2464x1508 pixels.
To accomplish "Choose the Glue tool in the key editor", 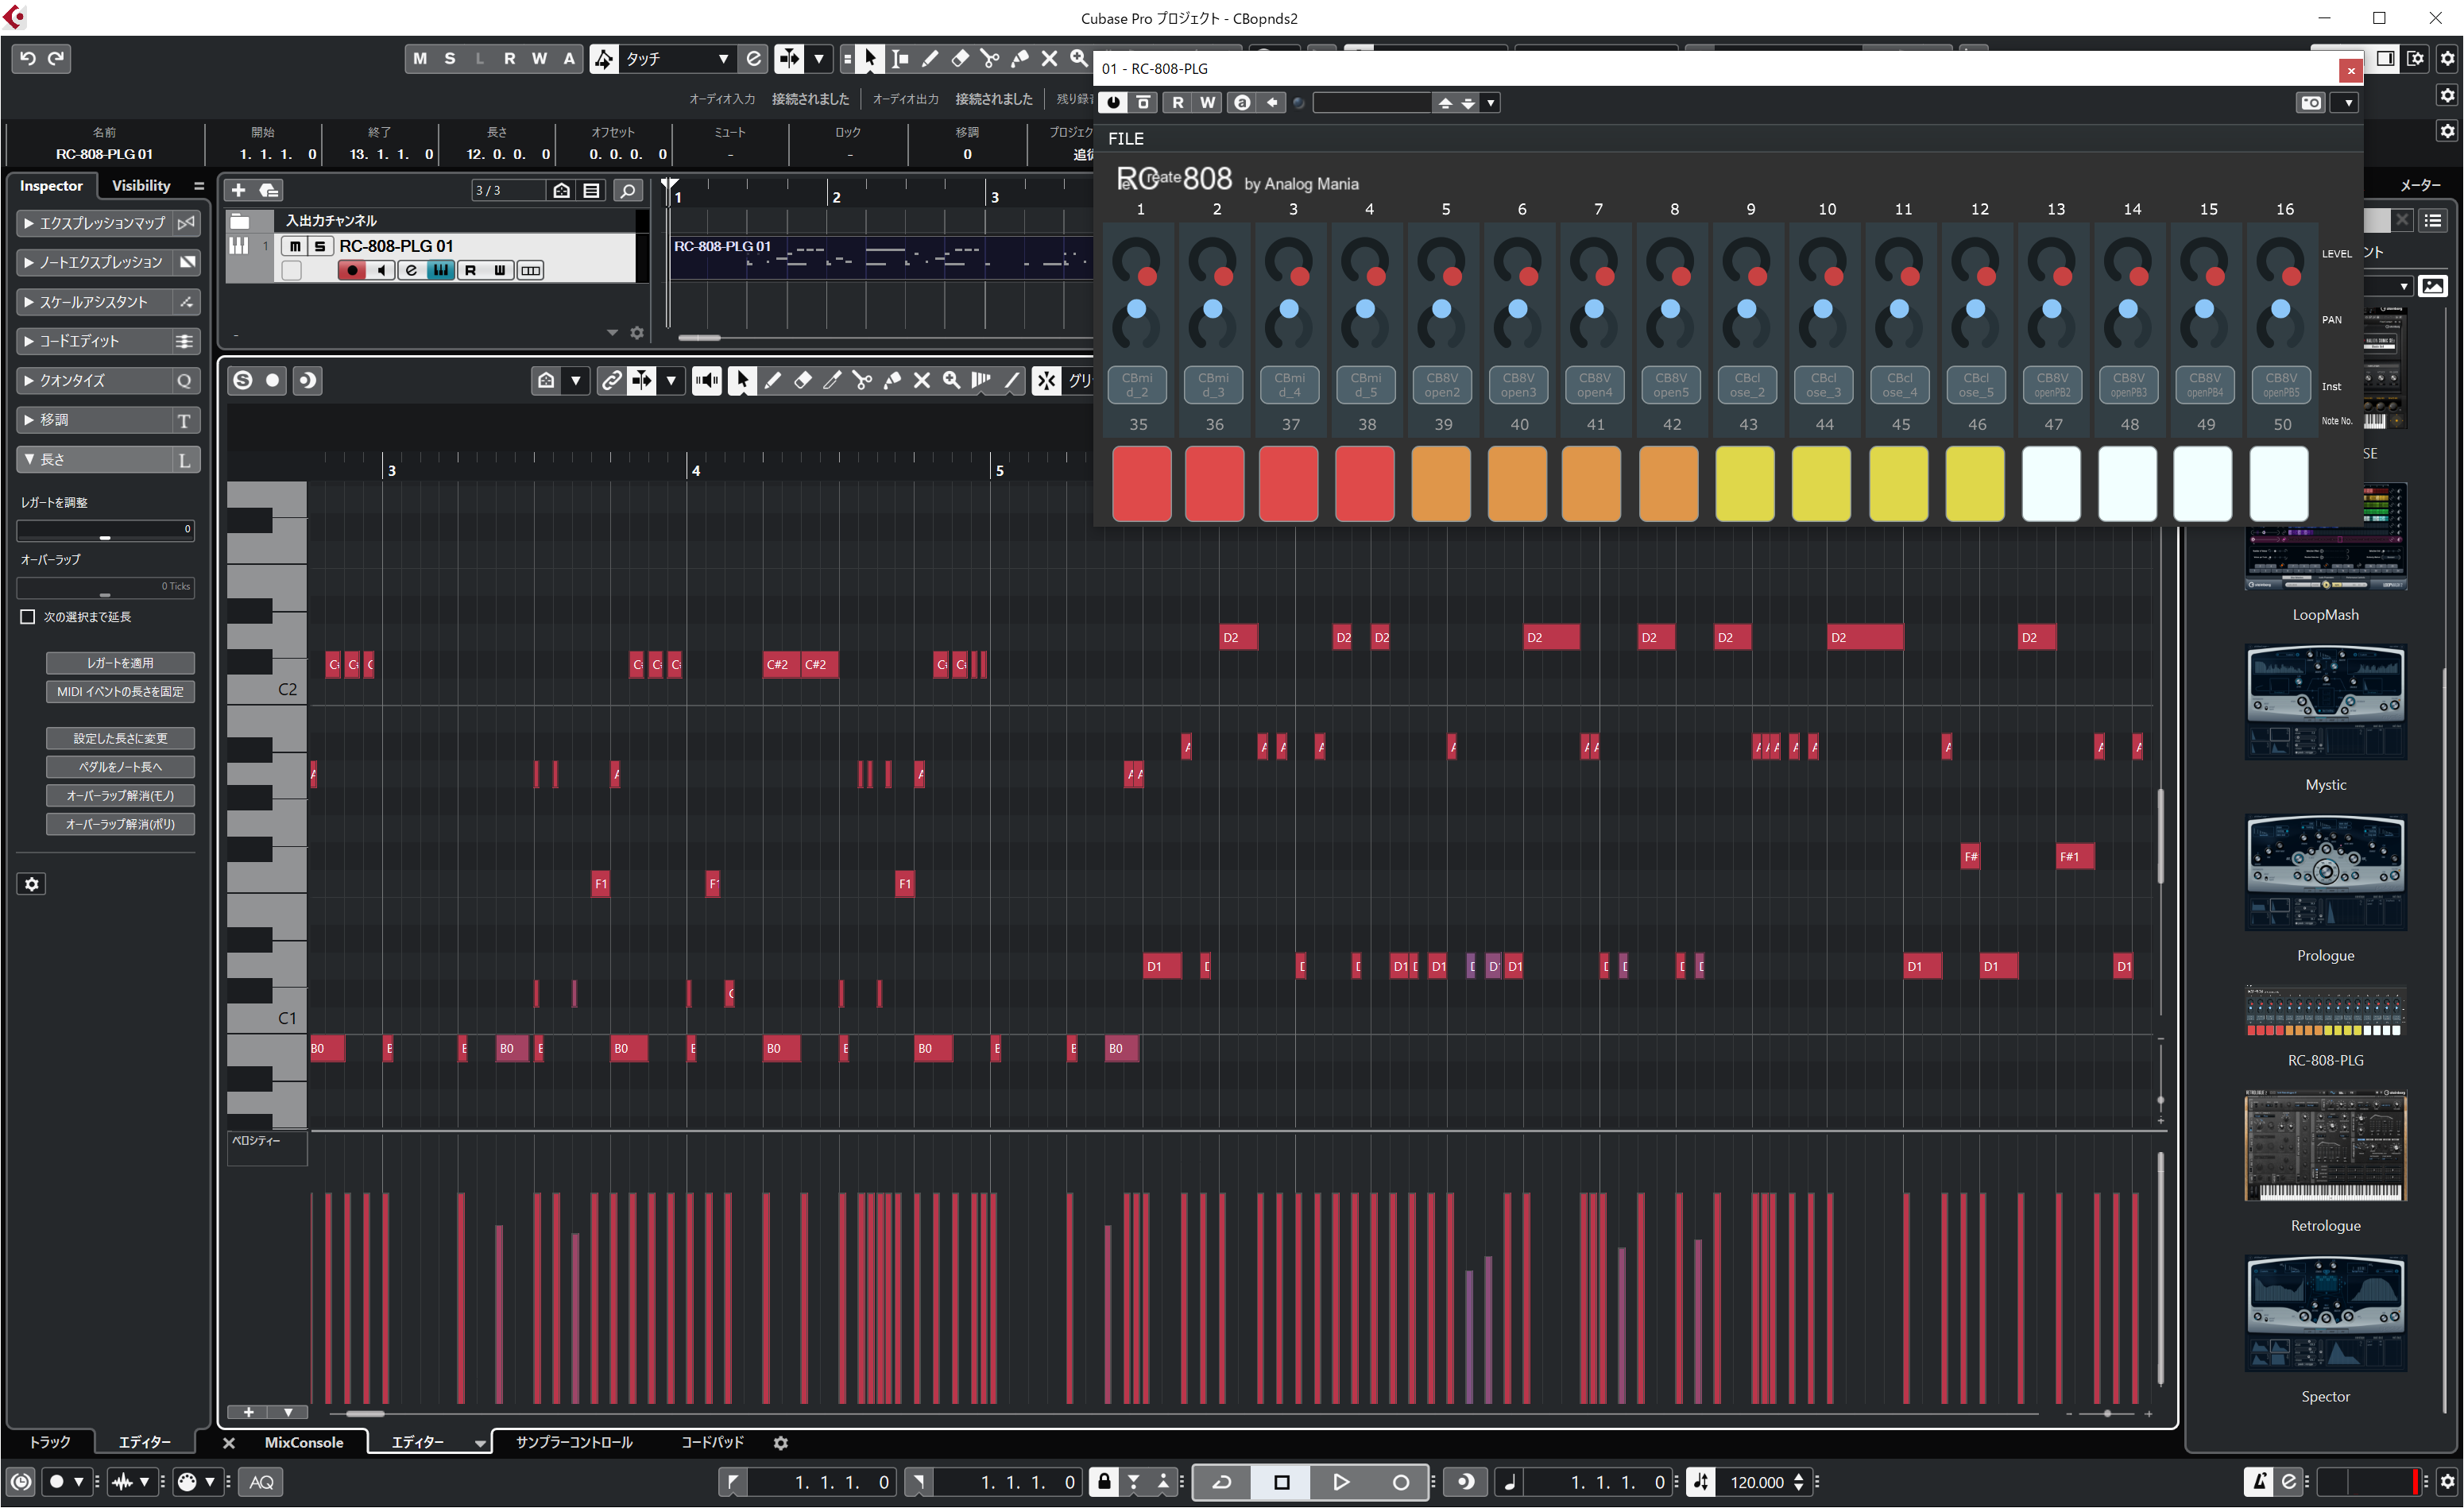I will click(892, 380).
